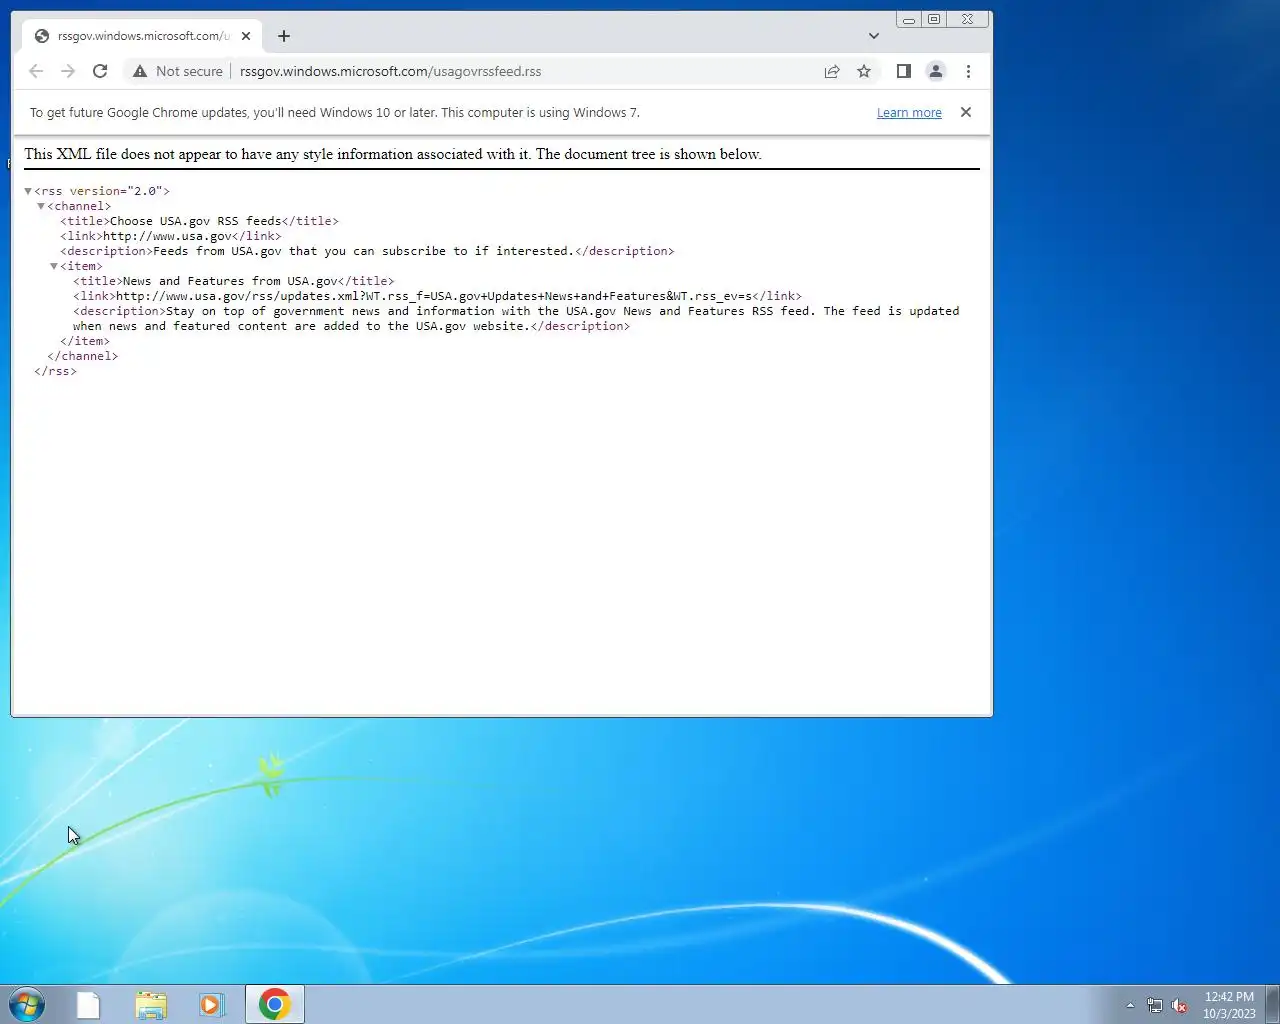Reload the page with refresh icon
1280x1024 pixels.
(x=100, y=71)
